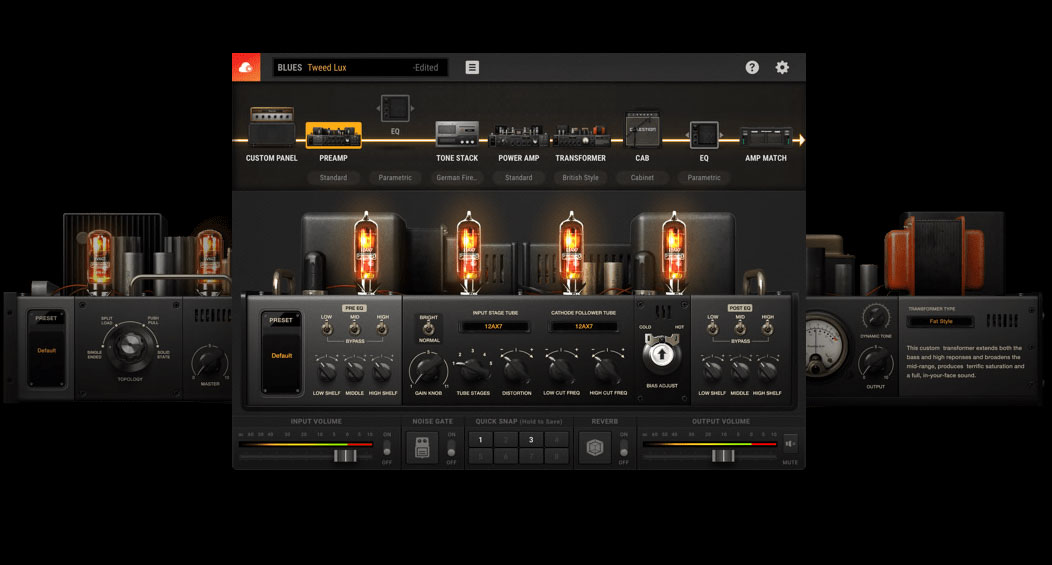Toggle Pre EQ Mid bypass switch
This screenshot has height=565, width=1052.
[x=354, y=328]
